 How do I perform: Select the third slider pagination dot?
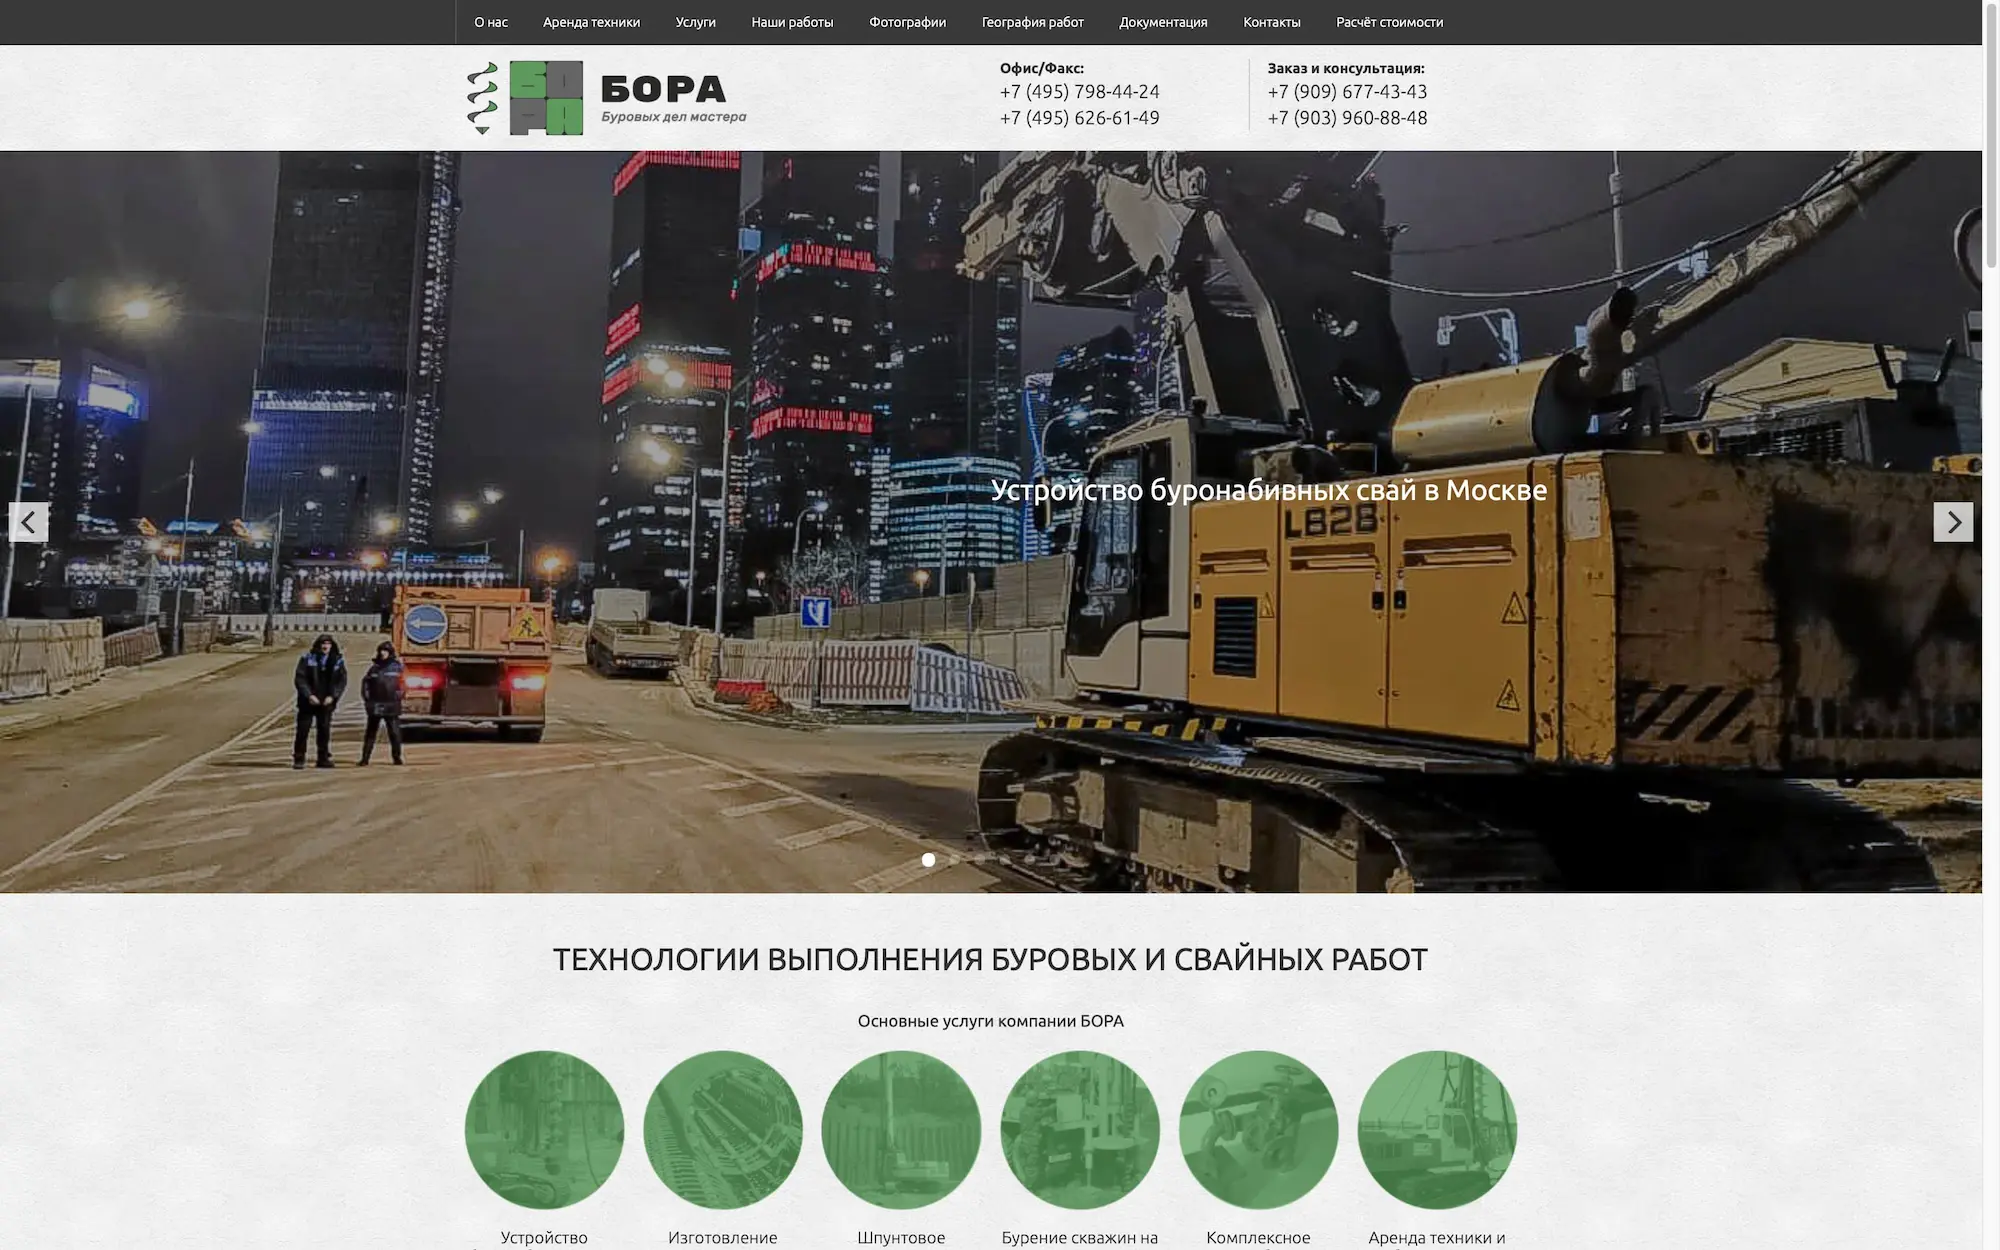(x=979, y=860)
